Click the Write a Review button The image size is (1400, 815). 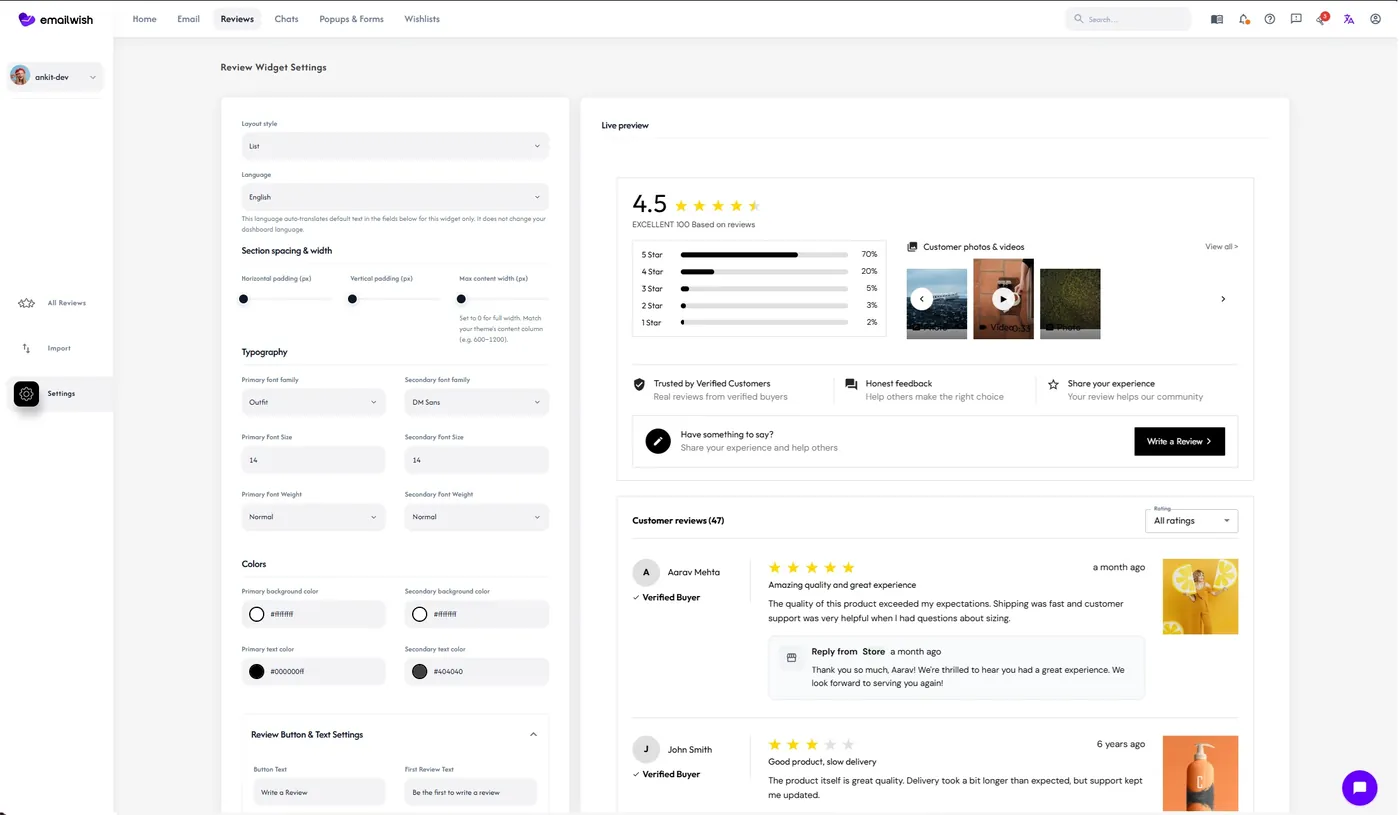point(1180,441)
